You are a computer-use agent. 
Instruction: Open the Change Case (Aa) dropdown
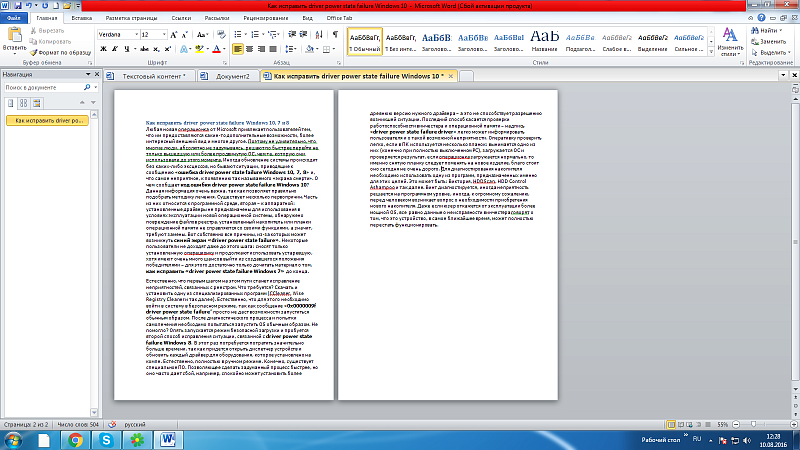point(202,35)
